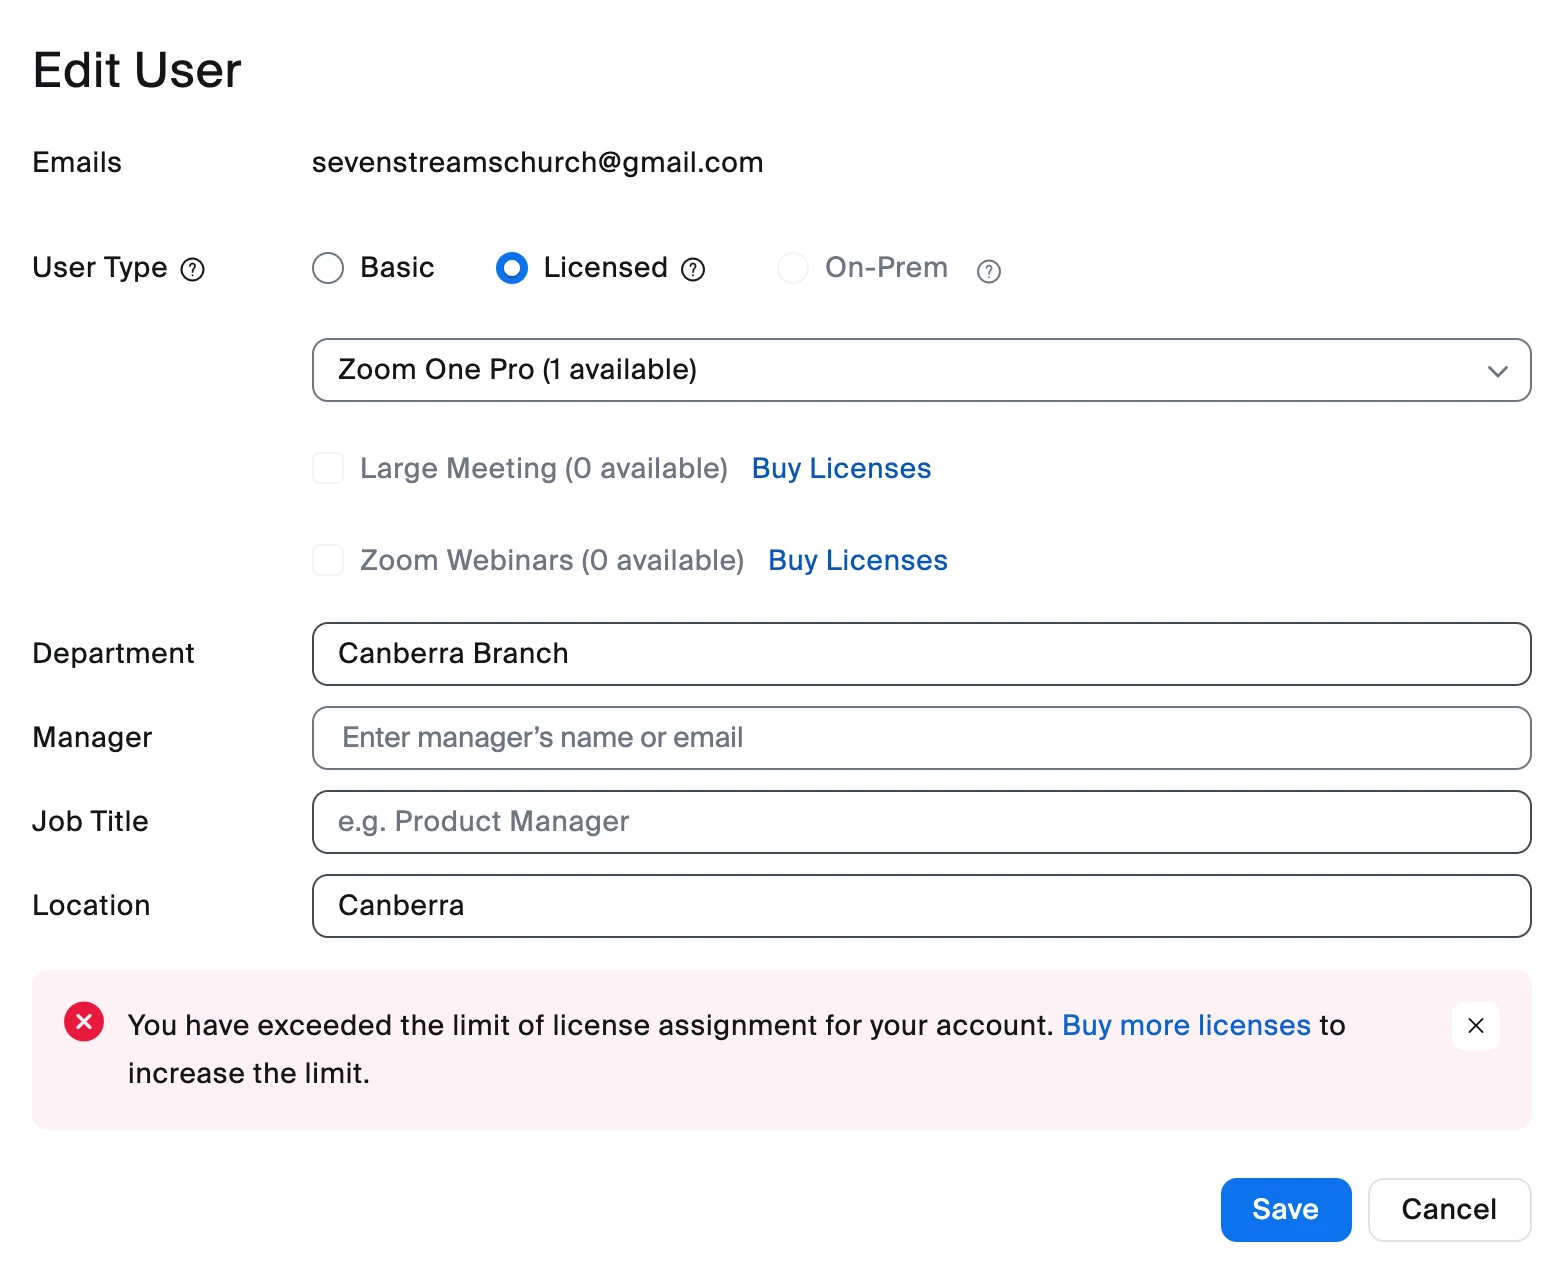The width and height of the screenshot is (1554, 1264).
Task: Click the Large Meeting (0 available) text
Action: pos(544,468)
